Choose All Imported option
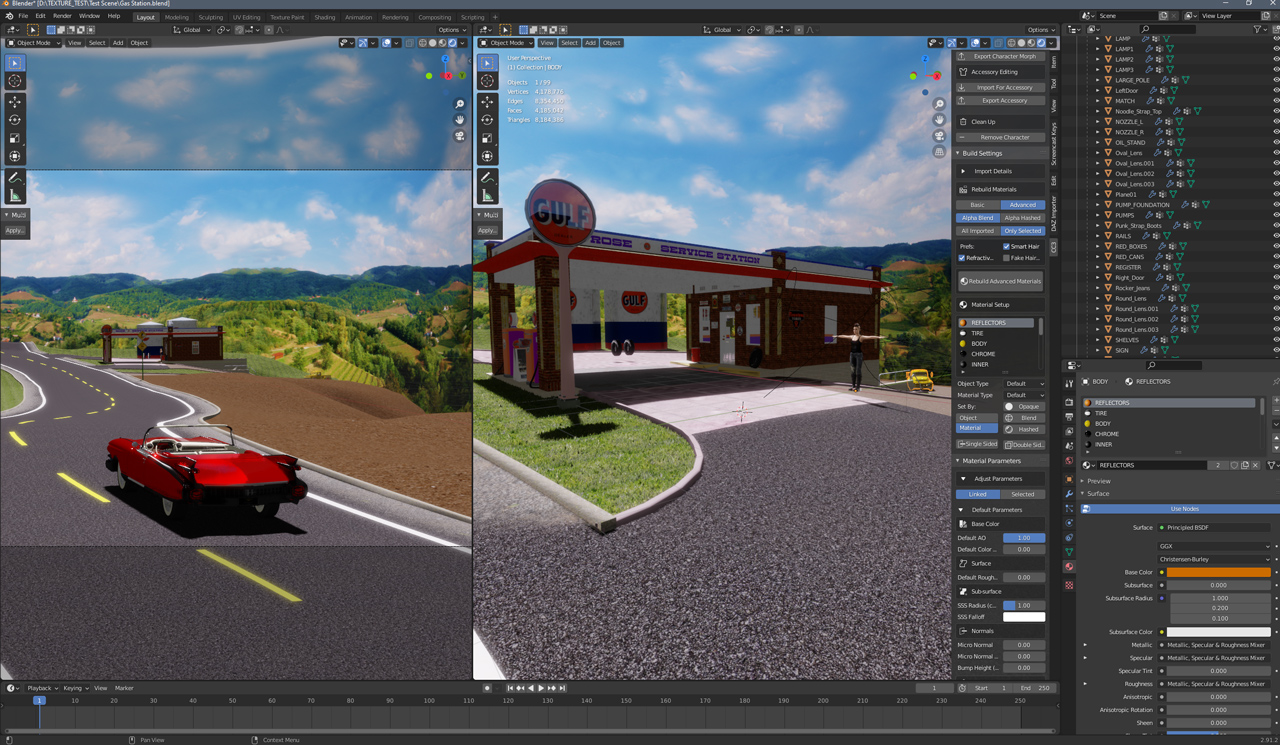The width and height of the screenshot is (1280, 745). click(x=977, y=231)
